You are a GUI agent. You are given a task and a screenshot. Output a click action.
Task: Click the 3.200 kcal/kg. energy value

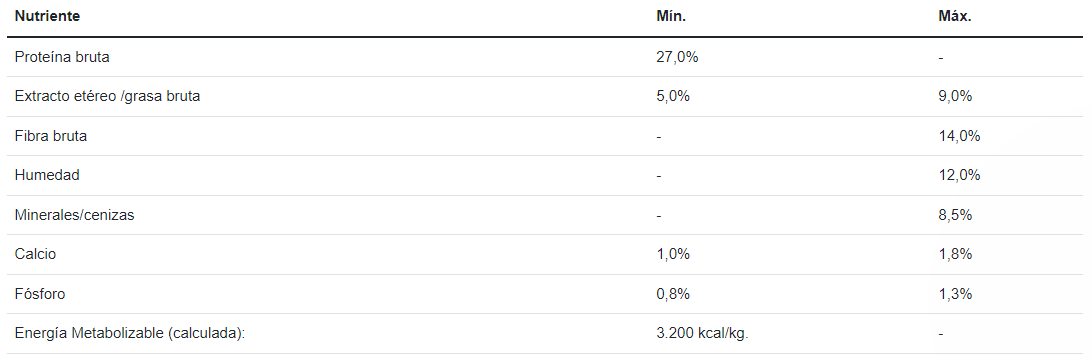pyautogui.click(x=702, y=334)
